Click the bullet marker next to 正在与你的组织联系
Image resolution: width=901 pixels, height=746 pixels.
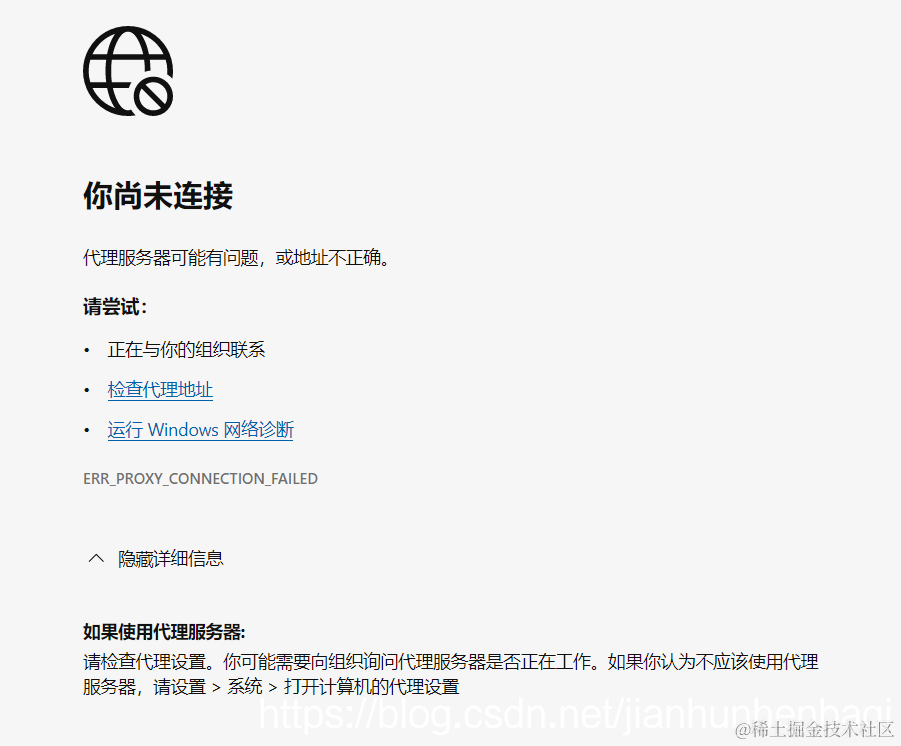pos(90,350)
